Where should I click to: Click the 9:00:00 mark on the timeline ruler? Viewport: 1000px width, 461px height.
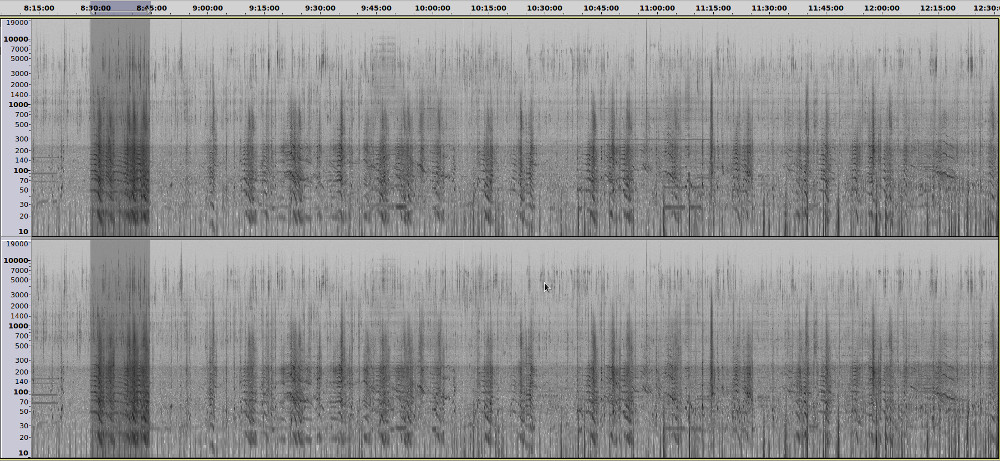[207, 8]
